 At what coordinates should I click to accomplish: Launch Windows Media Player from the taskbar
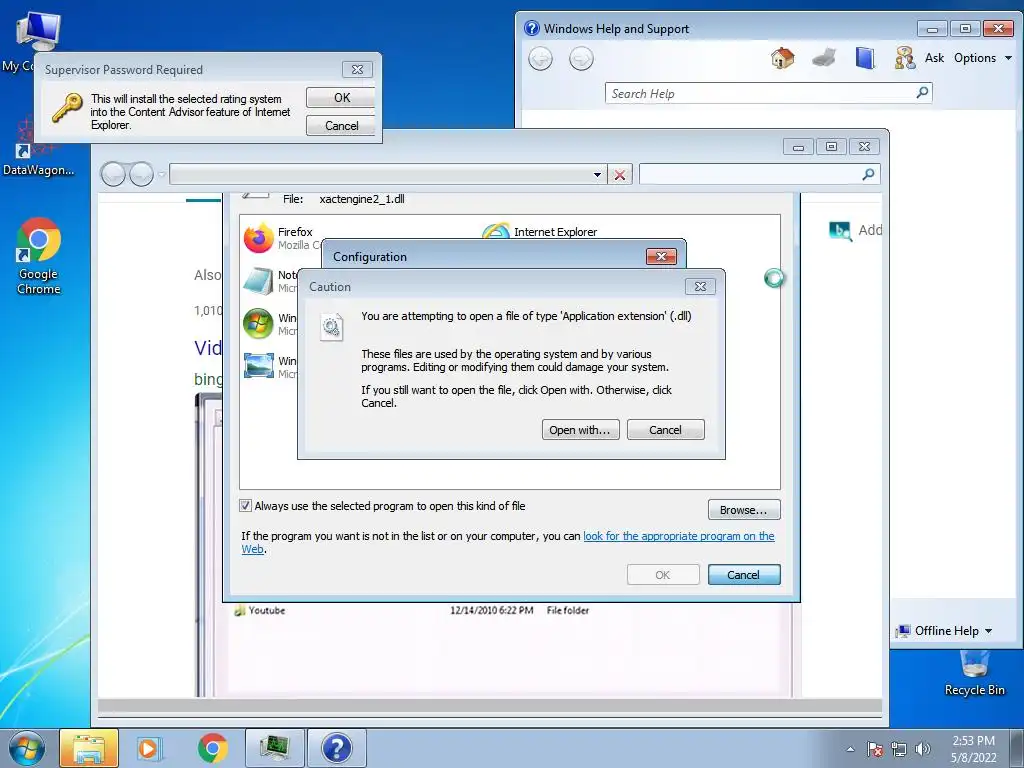(x=149, y=748)
